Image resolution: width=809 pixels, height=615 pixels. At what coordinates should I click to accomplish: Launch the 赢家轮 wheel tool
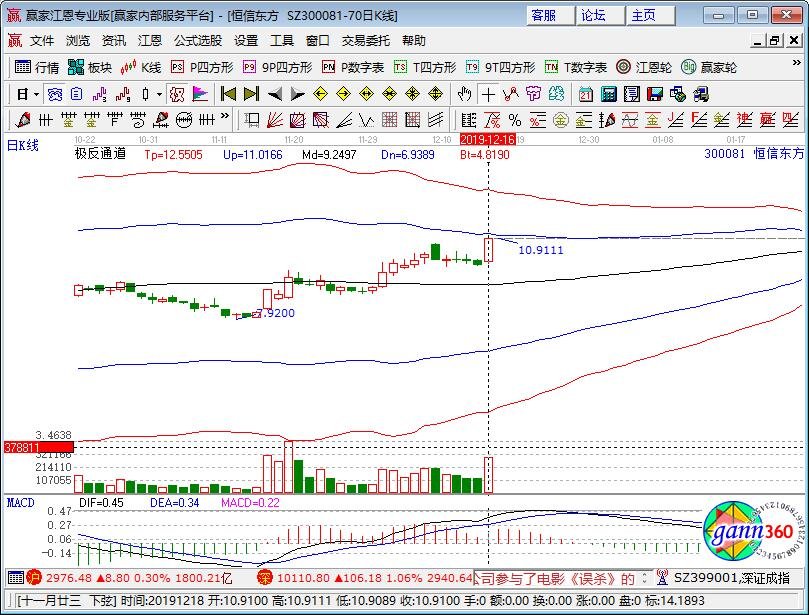point(709,67)
